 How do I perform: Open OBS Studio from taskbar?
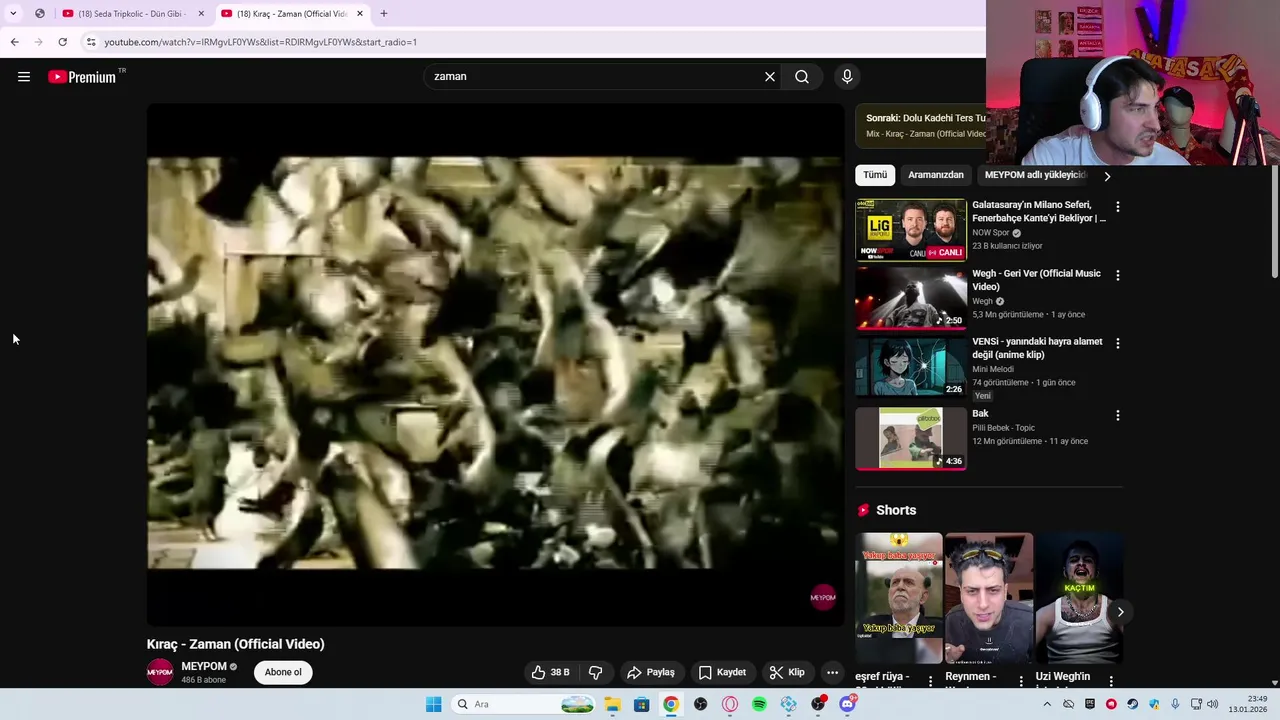(700, 704)
